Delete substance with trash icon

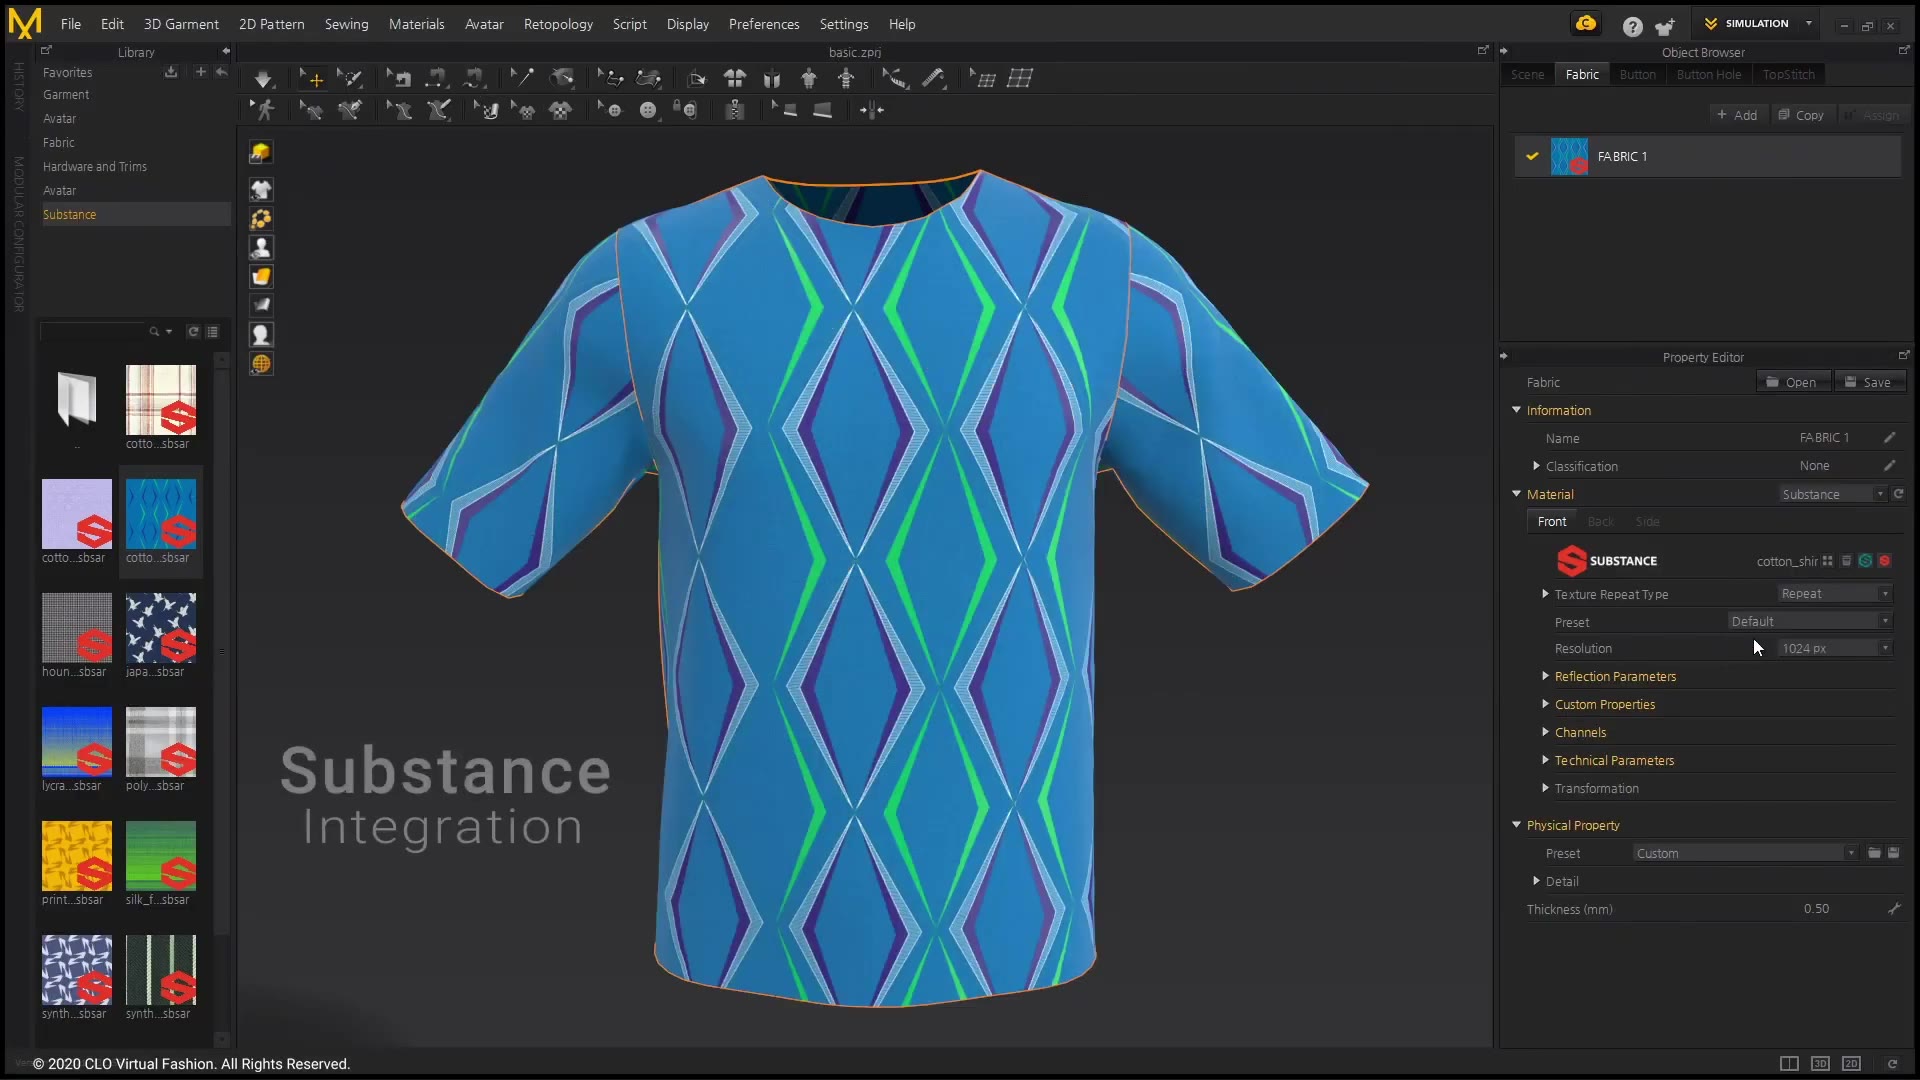click(1846, 561)
